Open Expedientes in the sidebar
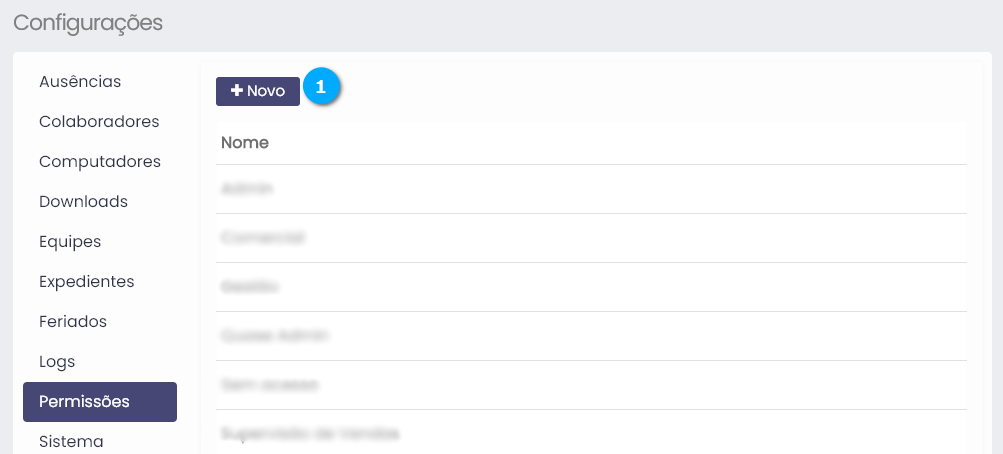 [x=86, y=281]
